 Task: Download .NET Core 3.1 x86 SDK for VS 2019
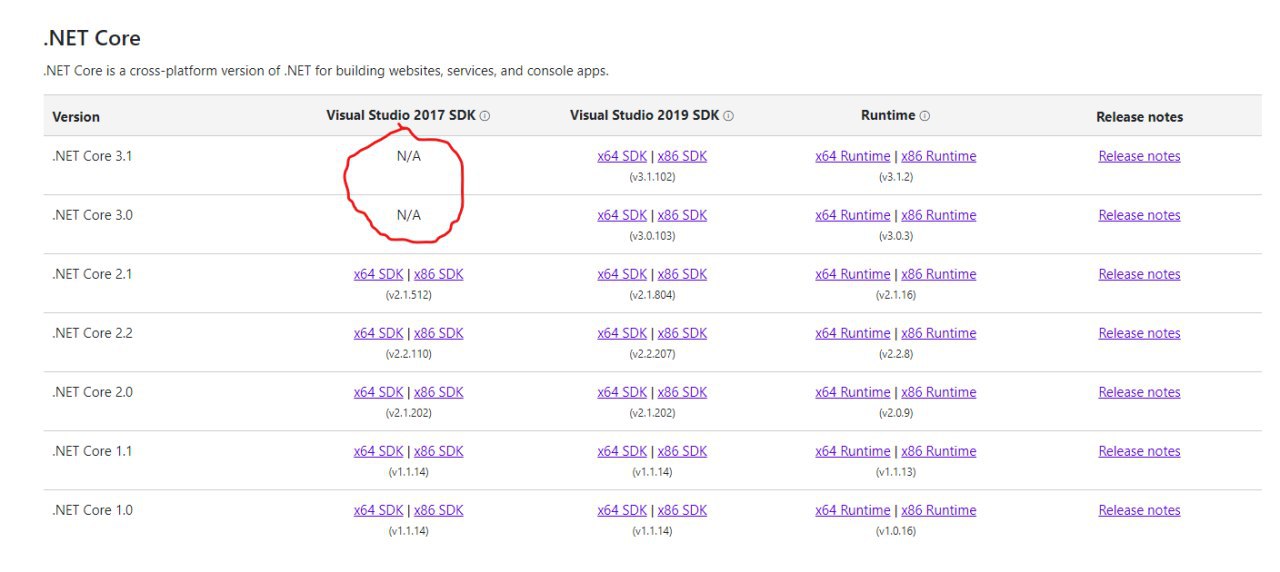(683, 156)
